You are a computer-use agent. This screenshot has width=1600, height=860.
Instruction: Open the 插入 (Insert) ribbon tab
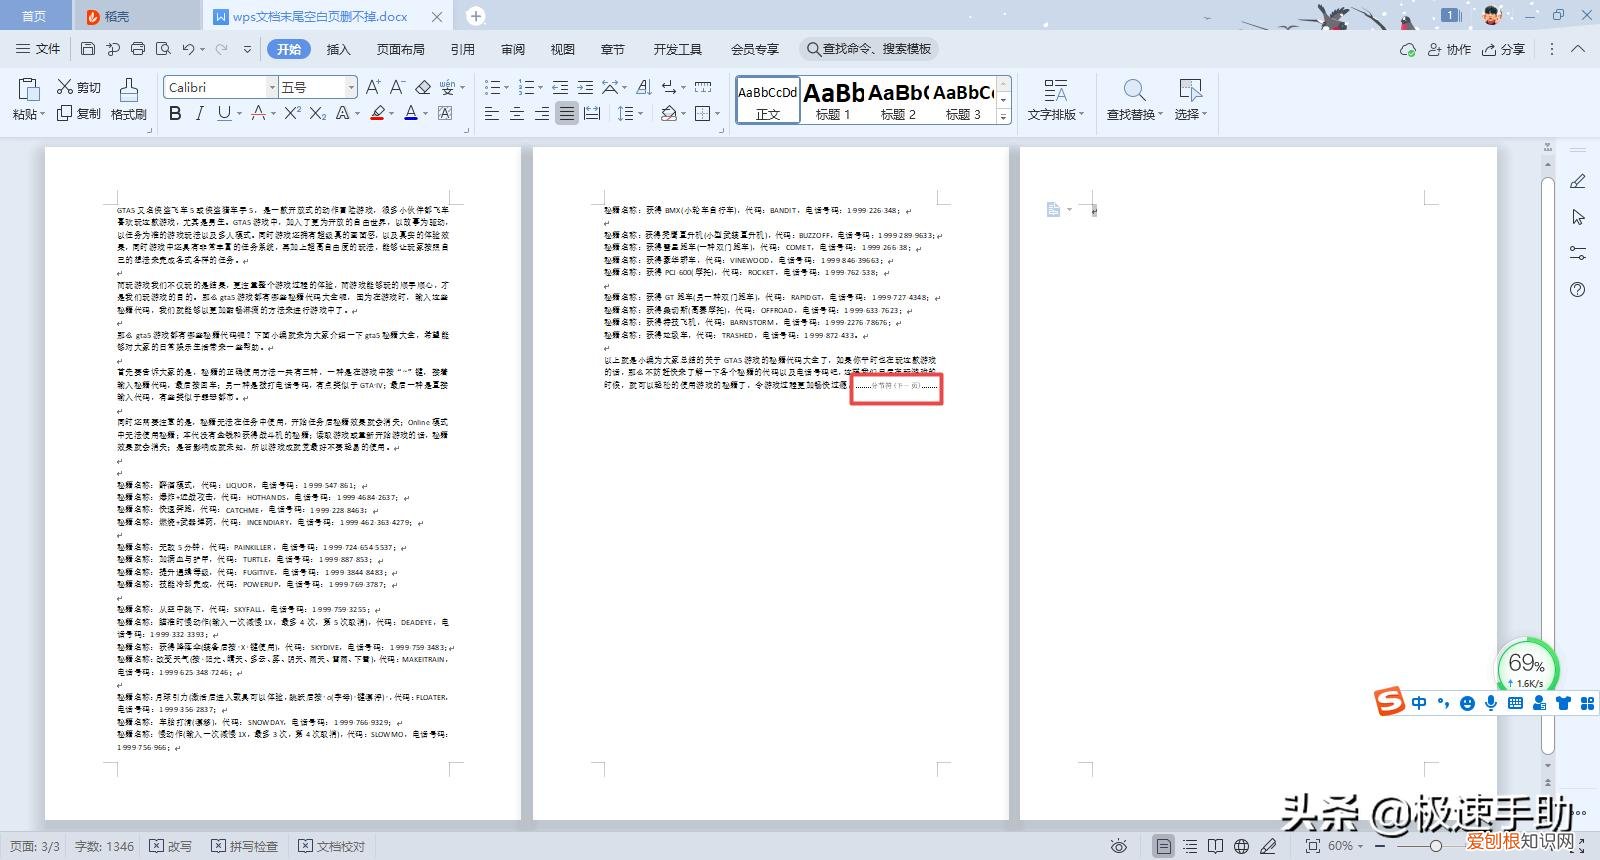[339, 49]
